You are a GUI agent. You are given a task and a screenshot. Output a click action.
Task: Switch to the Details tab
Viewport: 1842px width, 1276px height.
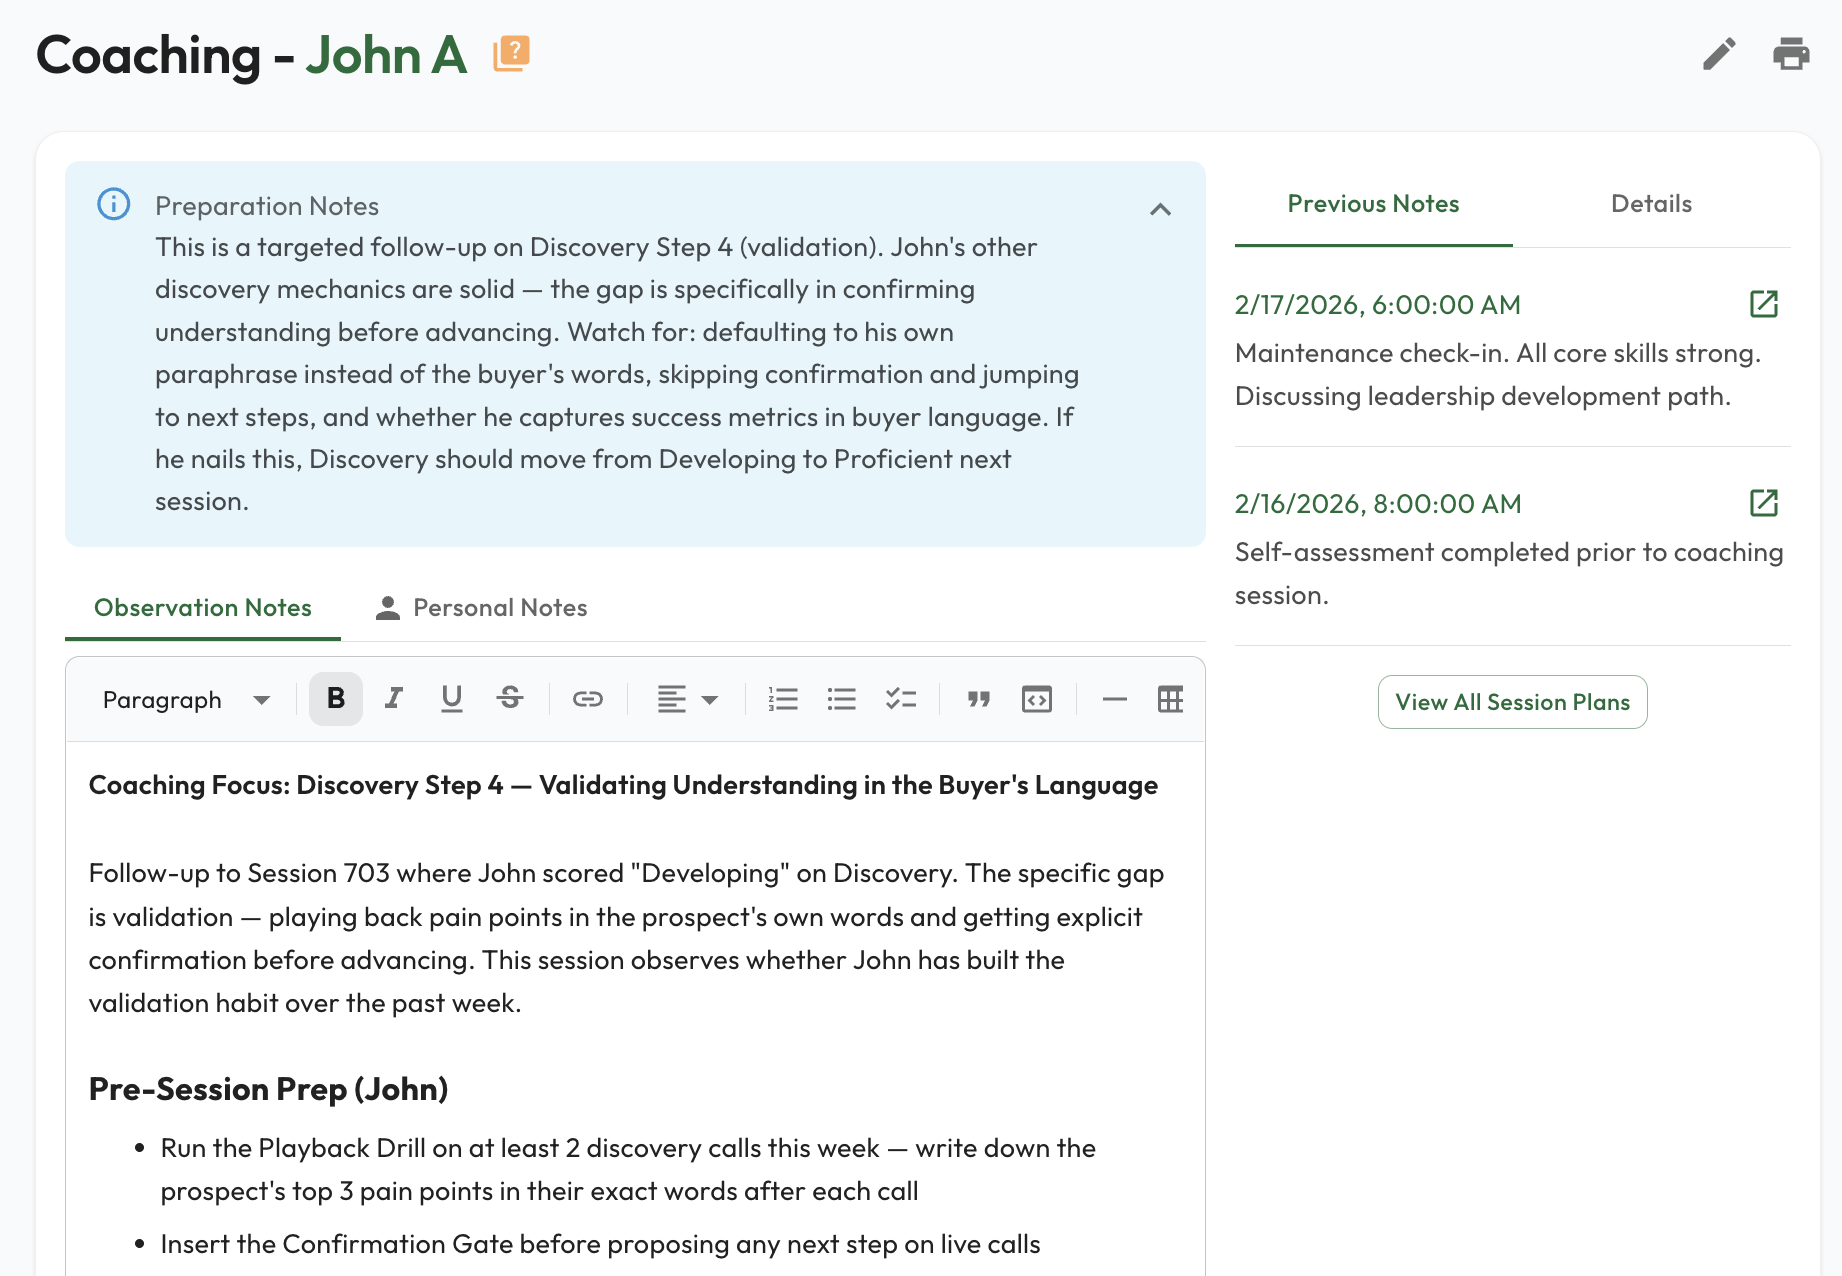click(x=1651, y=204)
